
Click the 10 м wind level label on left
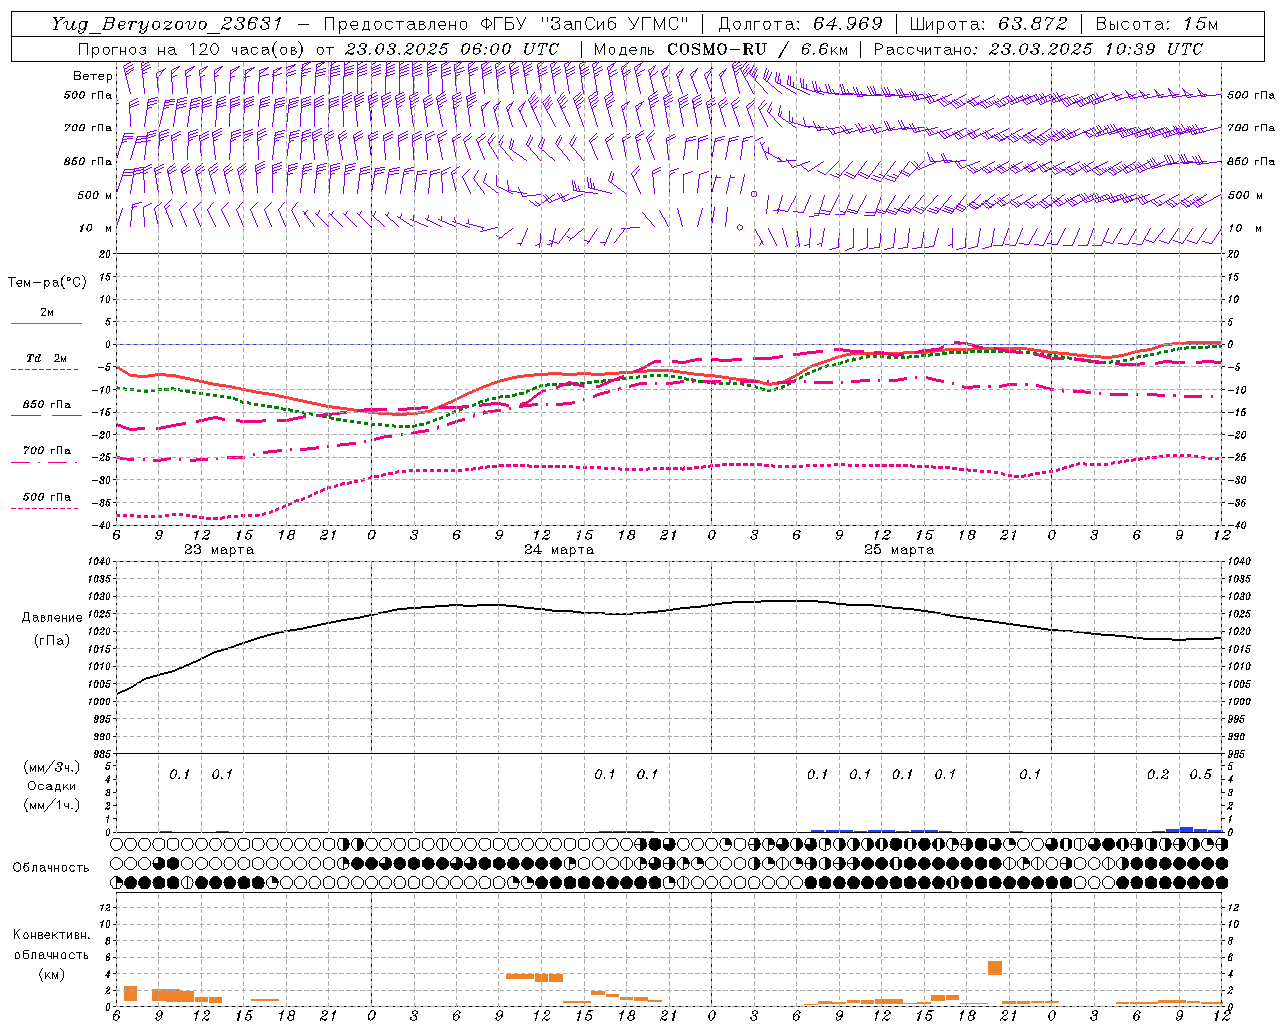95,228
